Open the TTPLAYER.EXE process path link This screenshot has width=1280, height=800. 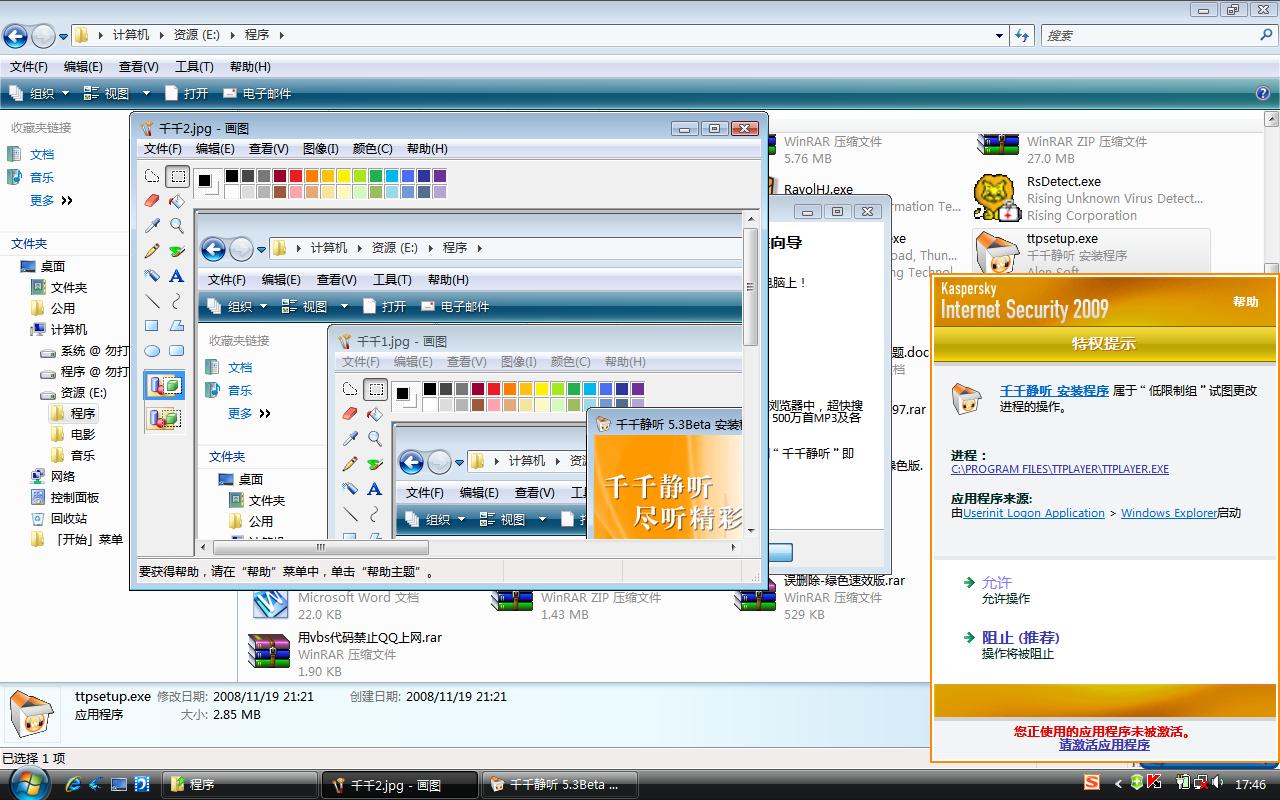(x=1059, y=469)
